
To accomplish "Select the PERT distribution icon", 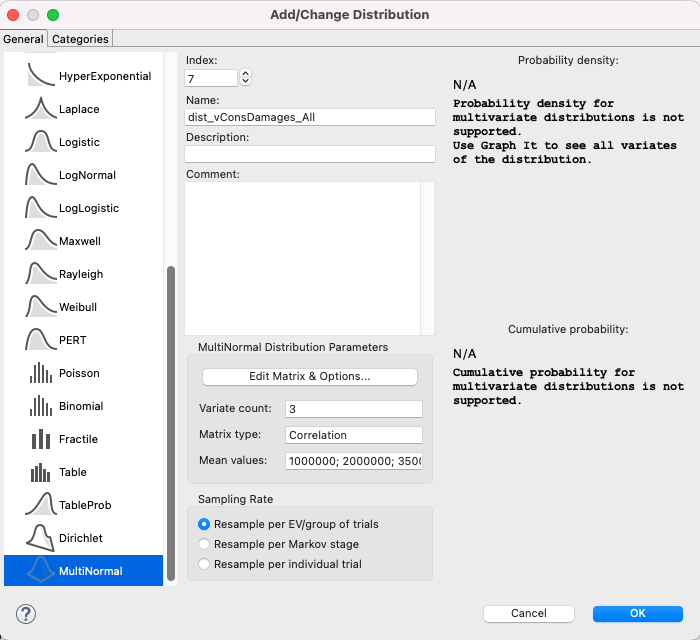I will (41, 340).
